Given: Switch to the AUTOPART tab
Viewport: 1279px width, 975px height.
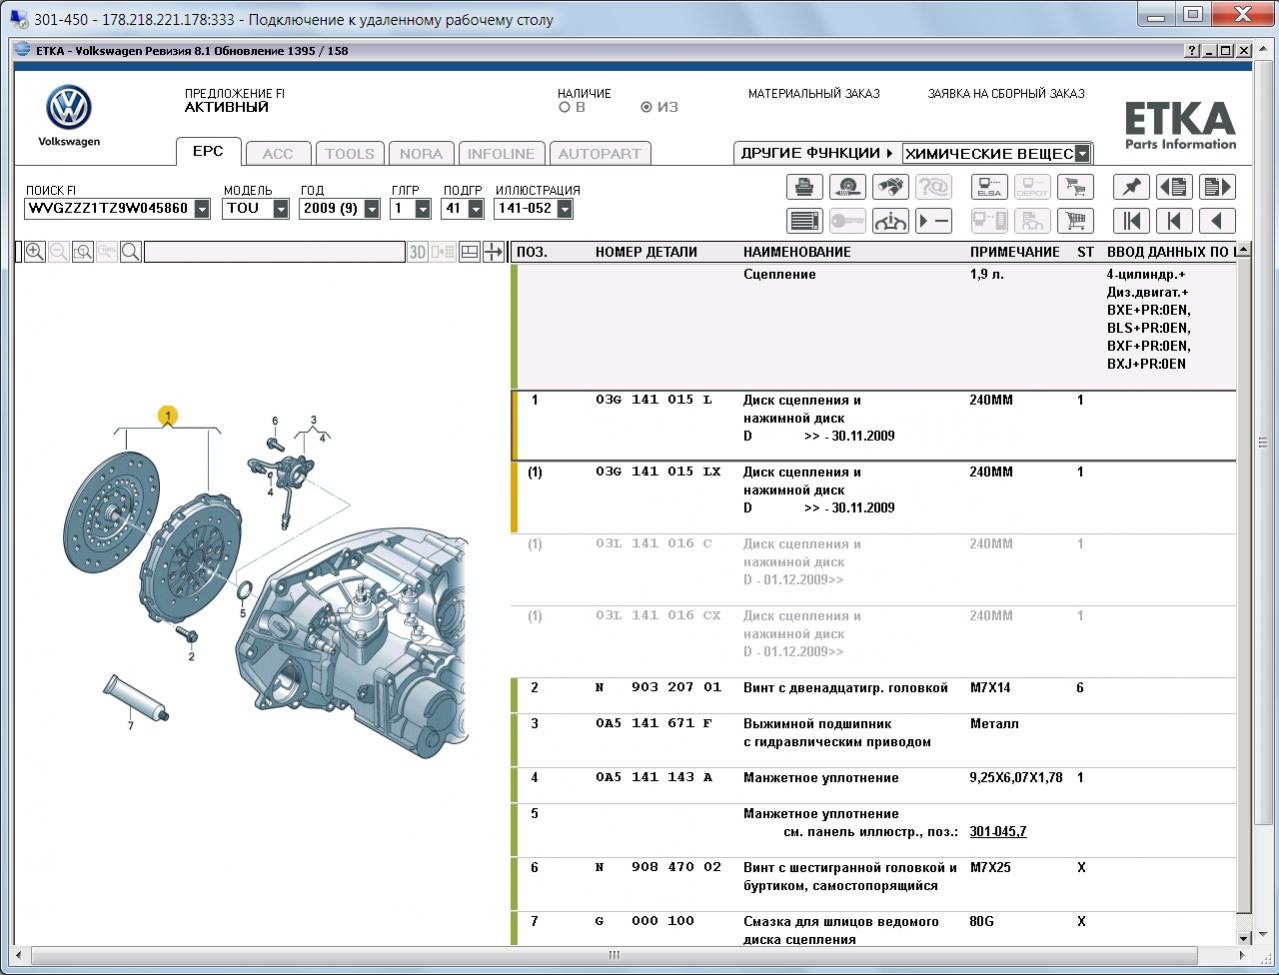Looking at the screenshot, I should coord(600,154).
